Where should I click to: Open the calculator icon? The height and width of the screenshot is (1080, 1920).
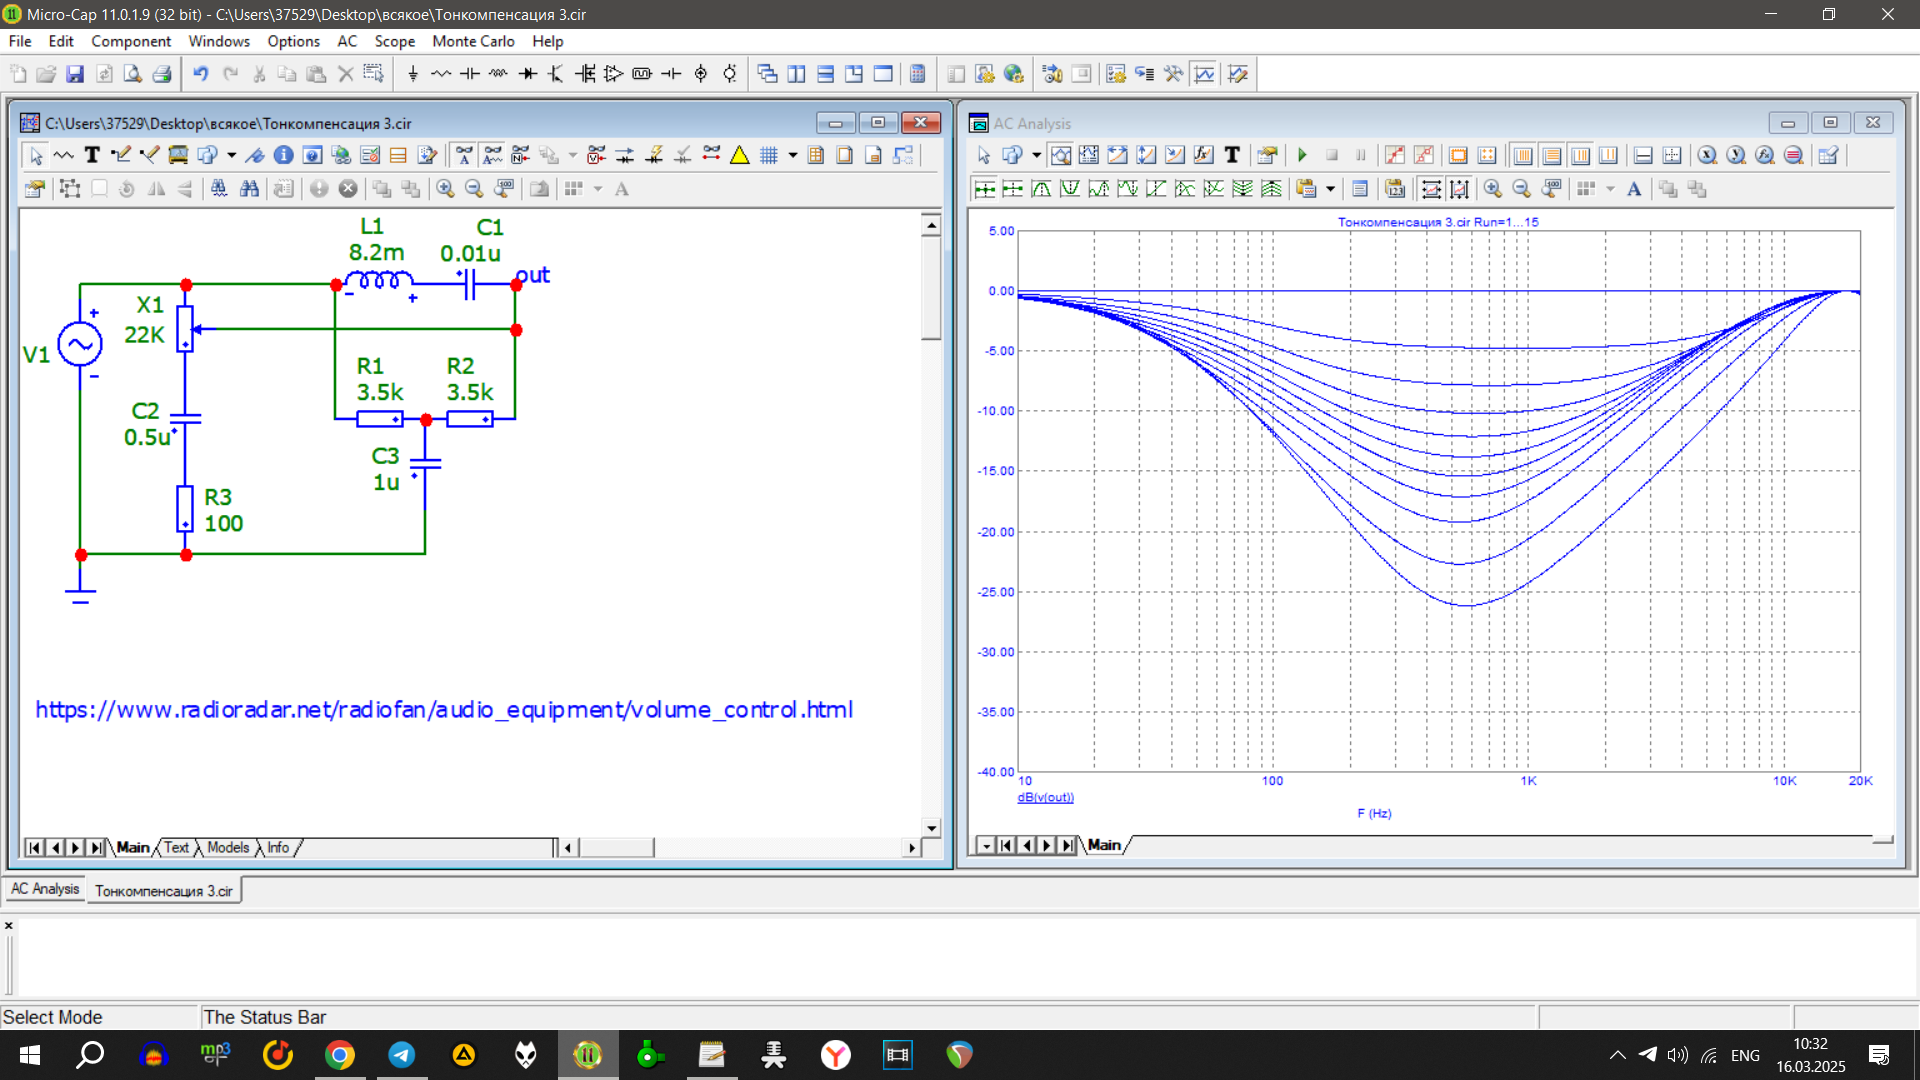[x=917, y=74]
